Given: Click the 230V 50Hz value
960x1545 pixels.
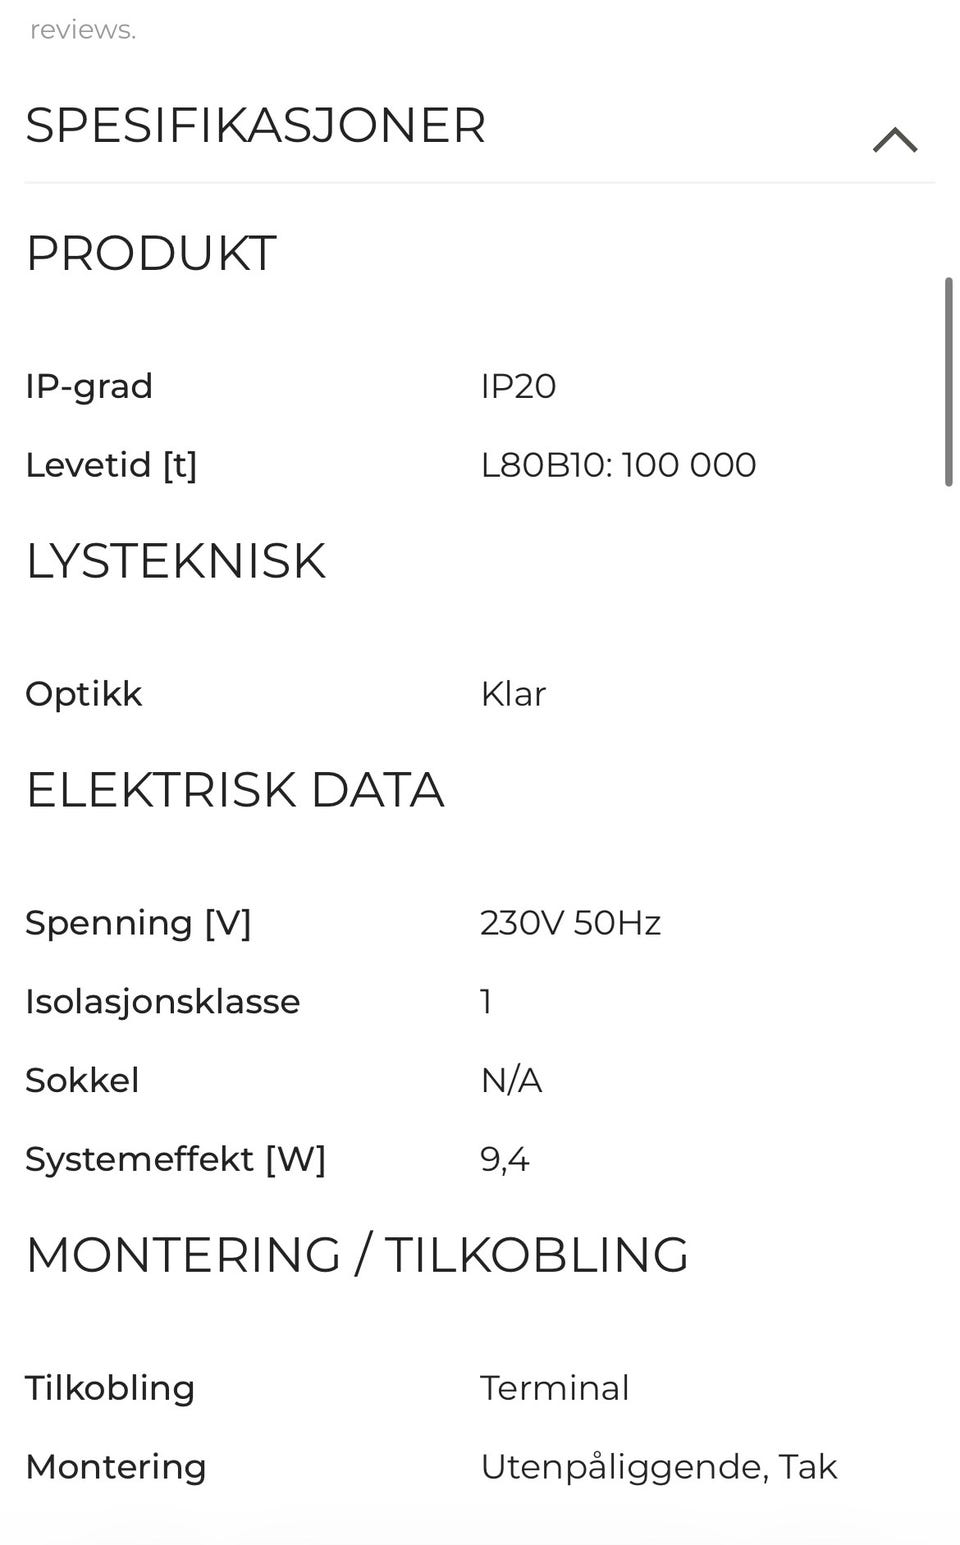Looking at the screenshot, I should (x=570, y=923).
